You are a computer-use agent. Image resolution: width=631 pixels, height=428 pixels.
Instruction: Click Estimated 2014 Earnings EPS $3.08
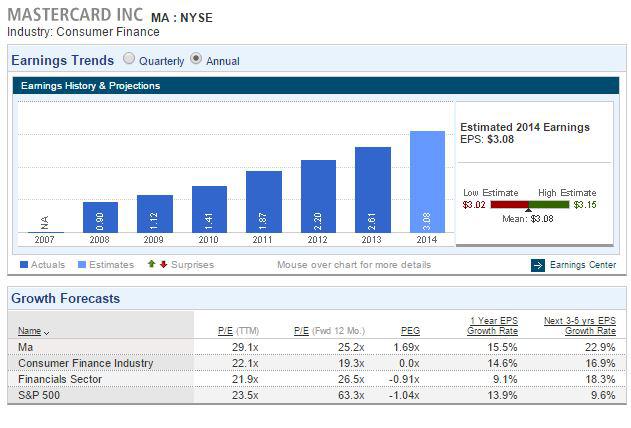coord(487,139)
